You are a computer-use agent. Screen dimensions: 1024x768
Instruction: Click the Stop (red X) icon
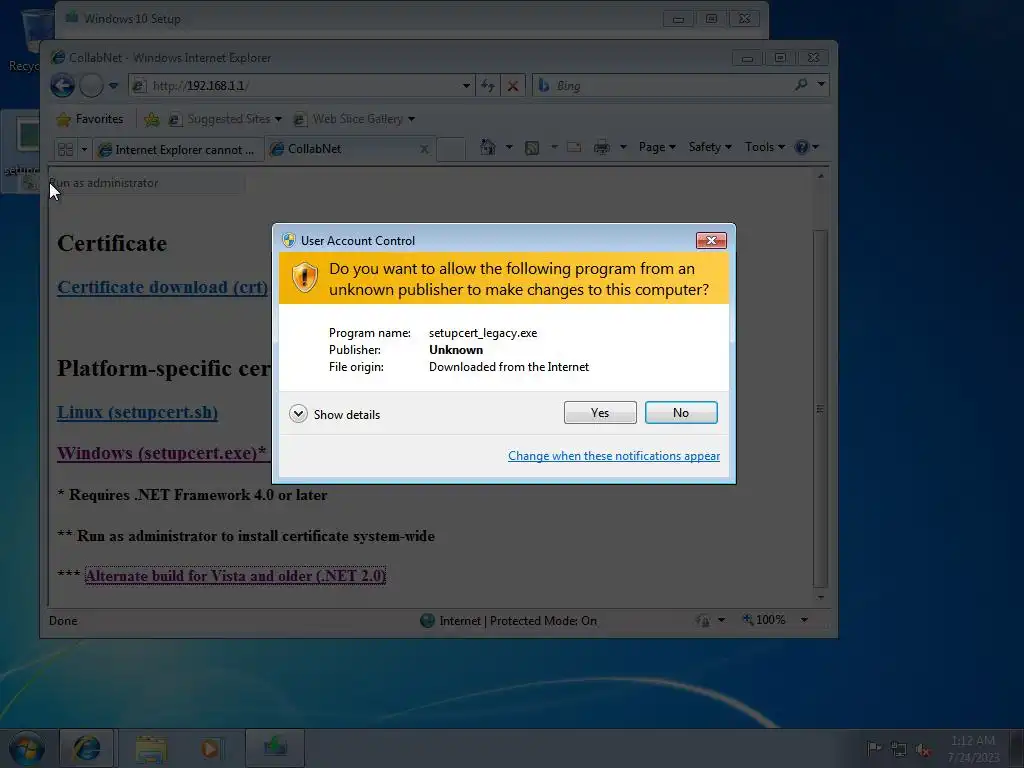coord(513,86)
